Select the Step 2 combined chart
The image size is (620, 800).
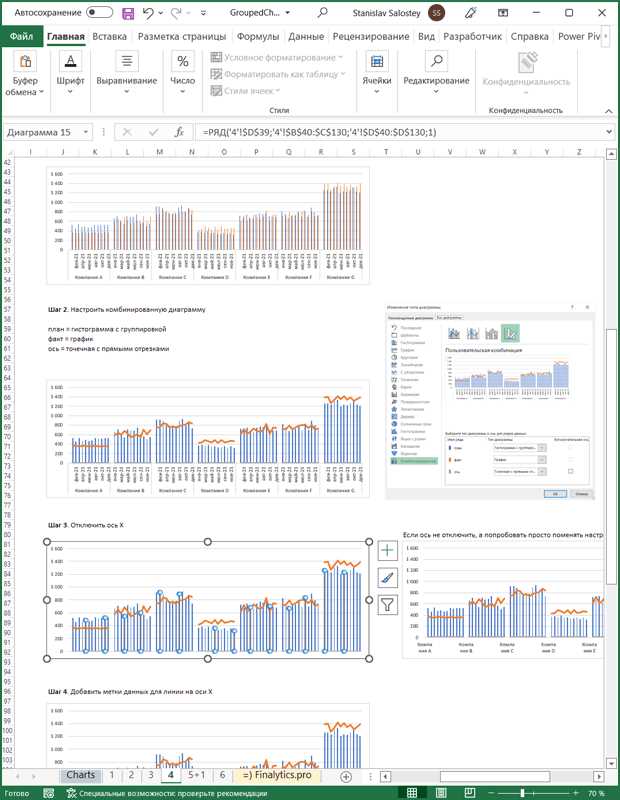pyautogui.click(x=208, y=439)
